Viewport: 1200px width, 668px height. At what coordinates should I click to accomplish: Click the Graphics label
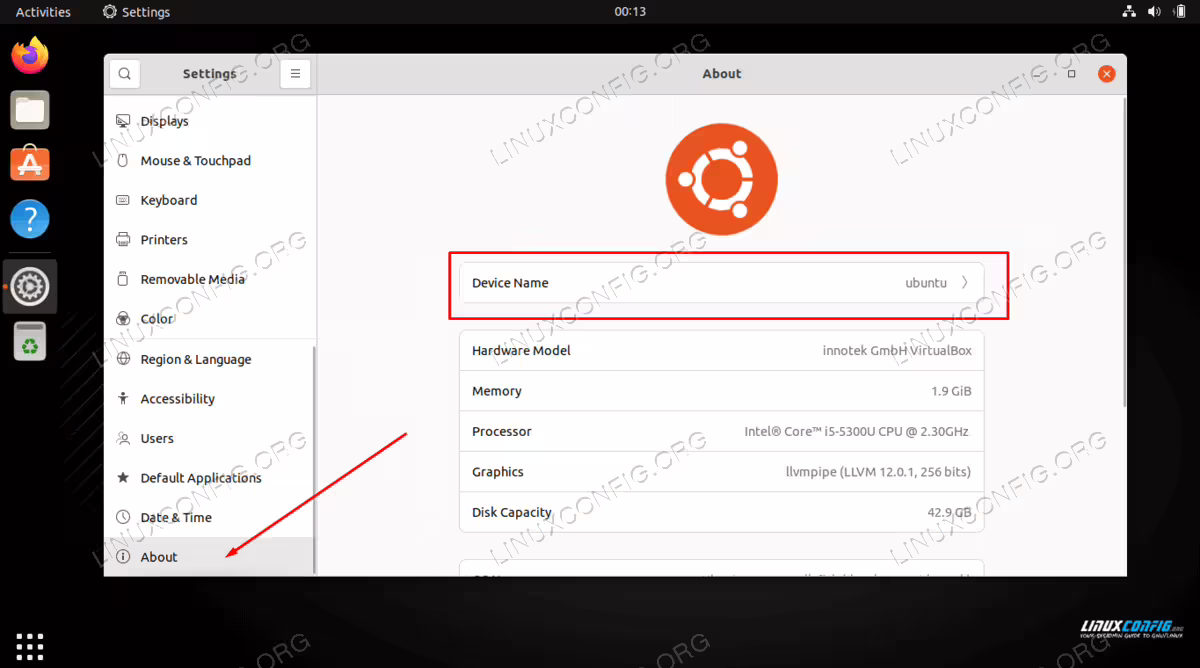(x=498, y=472)
